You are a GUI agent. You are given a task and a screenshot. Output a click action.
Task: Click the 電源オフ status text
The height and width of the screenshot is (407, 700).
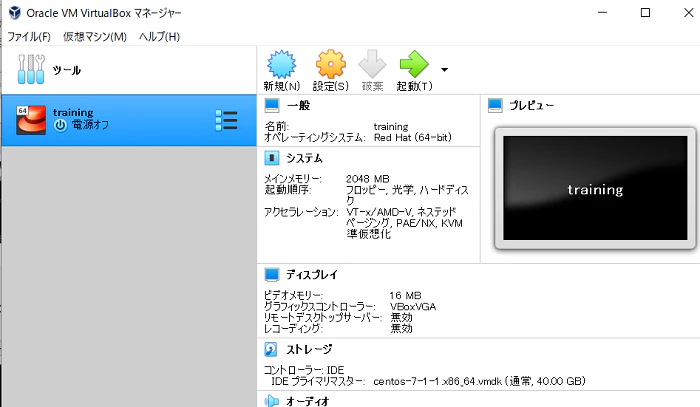click(90, 125)
